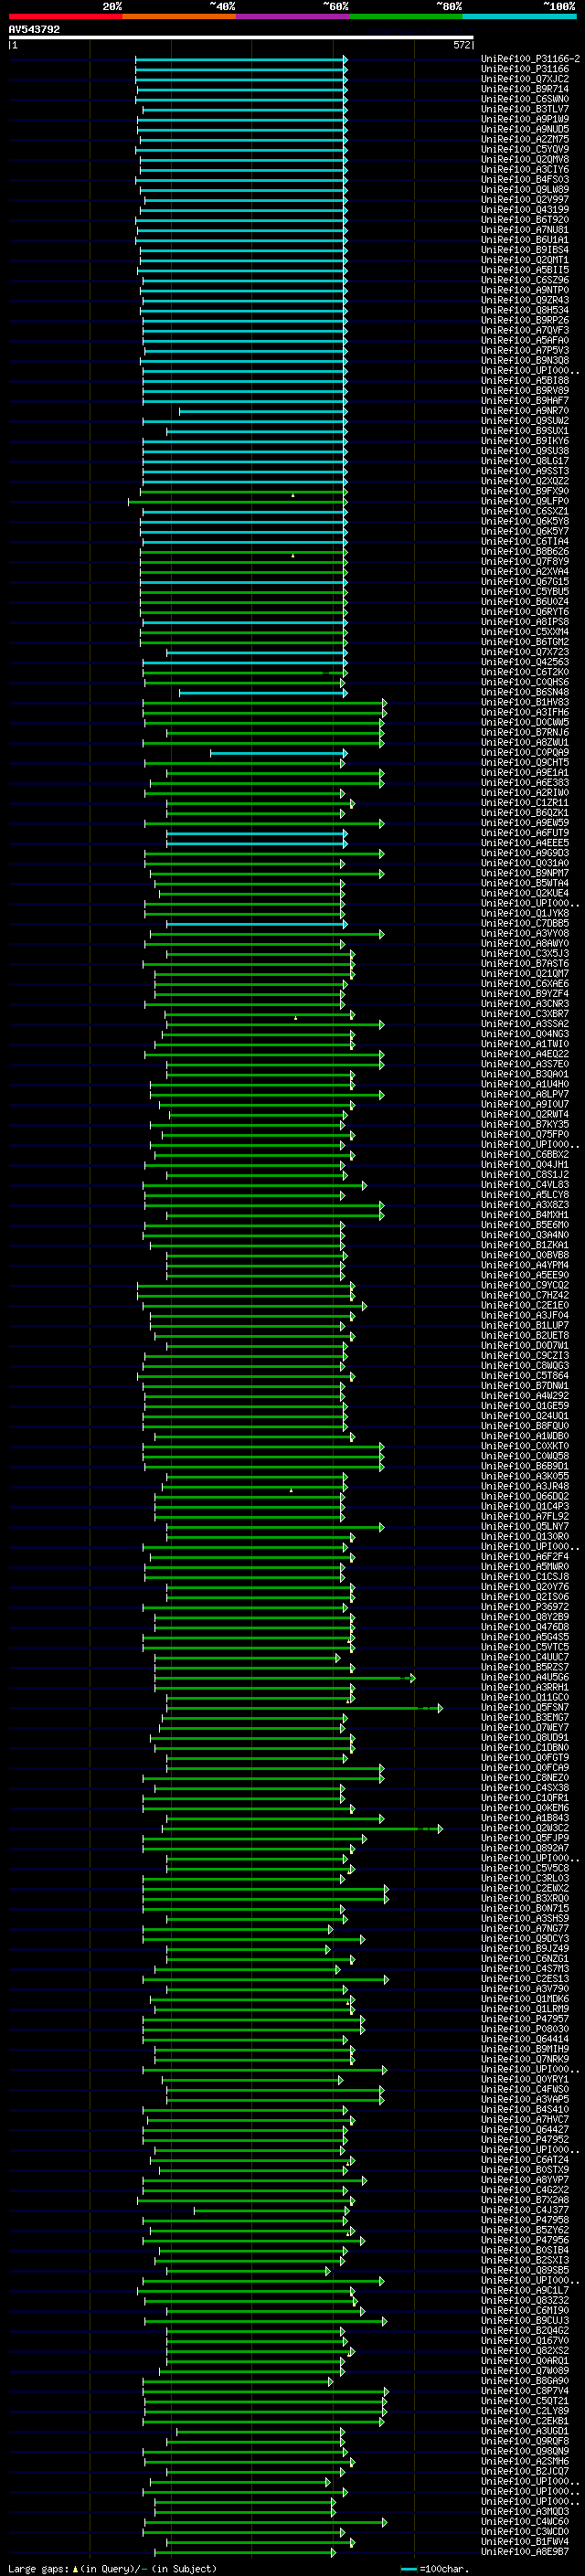Select label UniRef100_A9E1A1
585x2576 pixels.
pyautogui.click(x=525, y=773)
